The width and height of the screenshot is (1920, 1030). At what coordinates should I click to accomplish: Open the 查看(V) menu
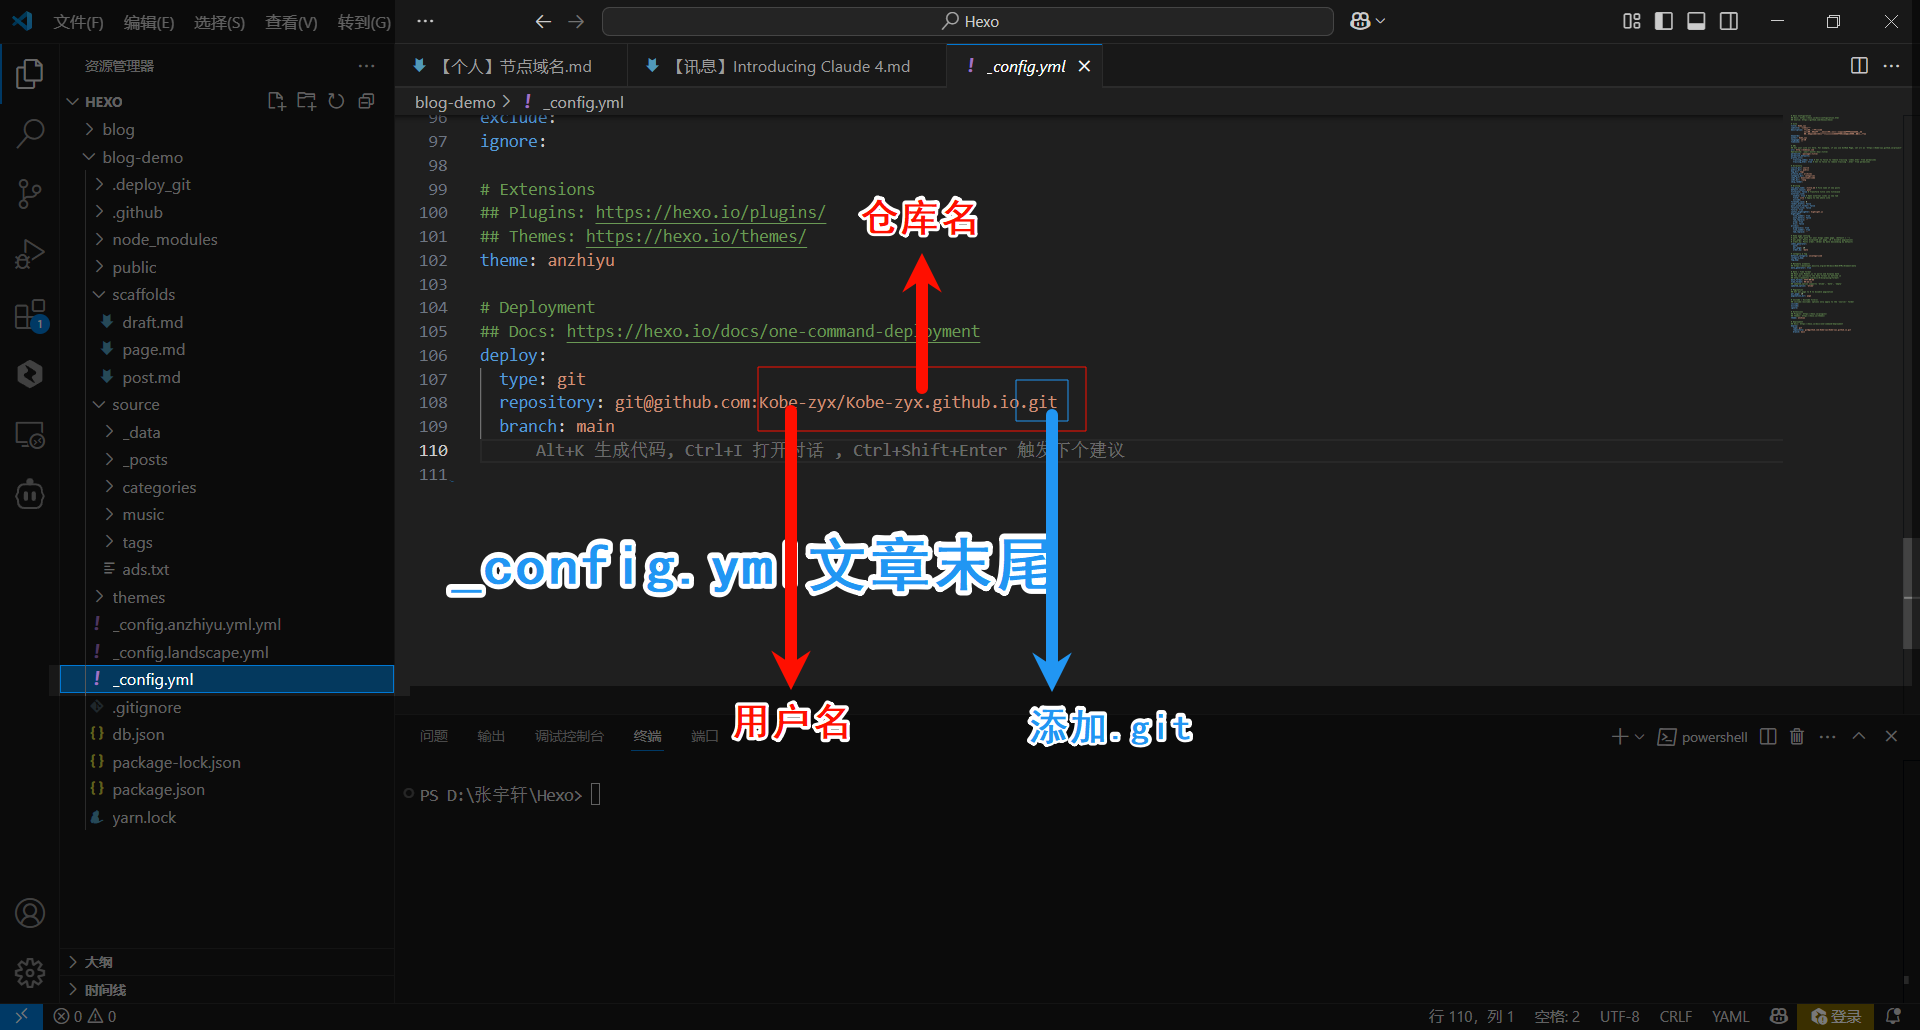click(x=291, y=21)
